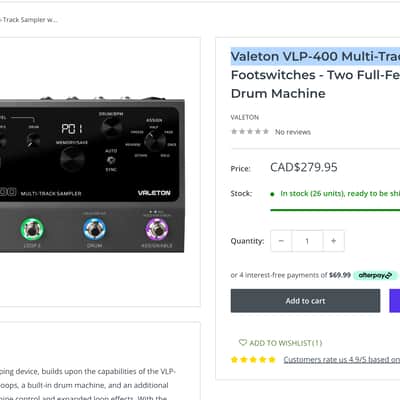Click the five-star product rating icons

click(250, 131)
